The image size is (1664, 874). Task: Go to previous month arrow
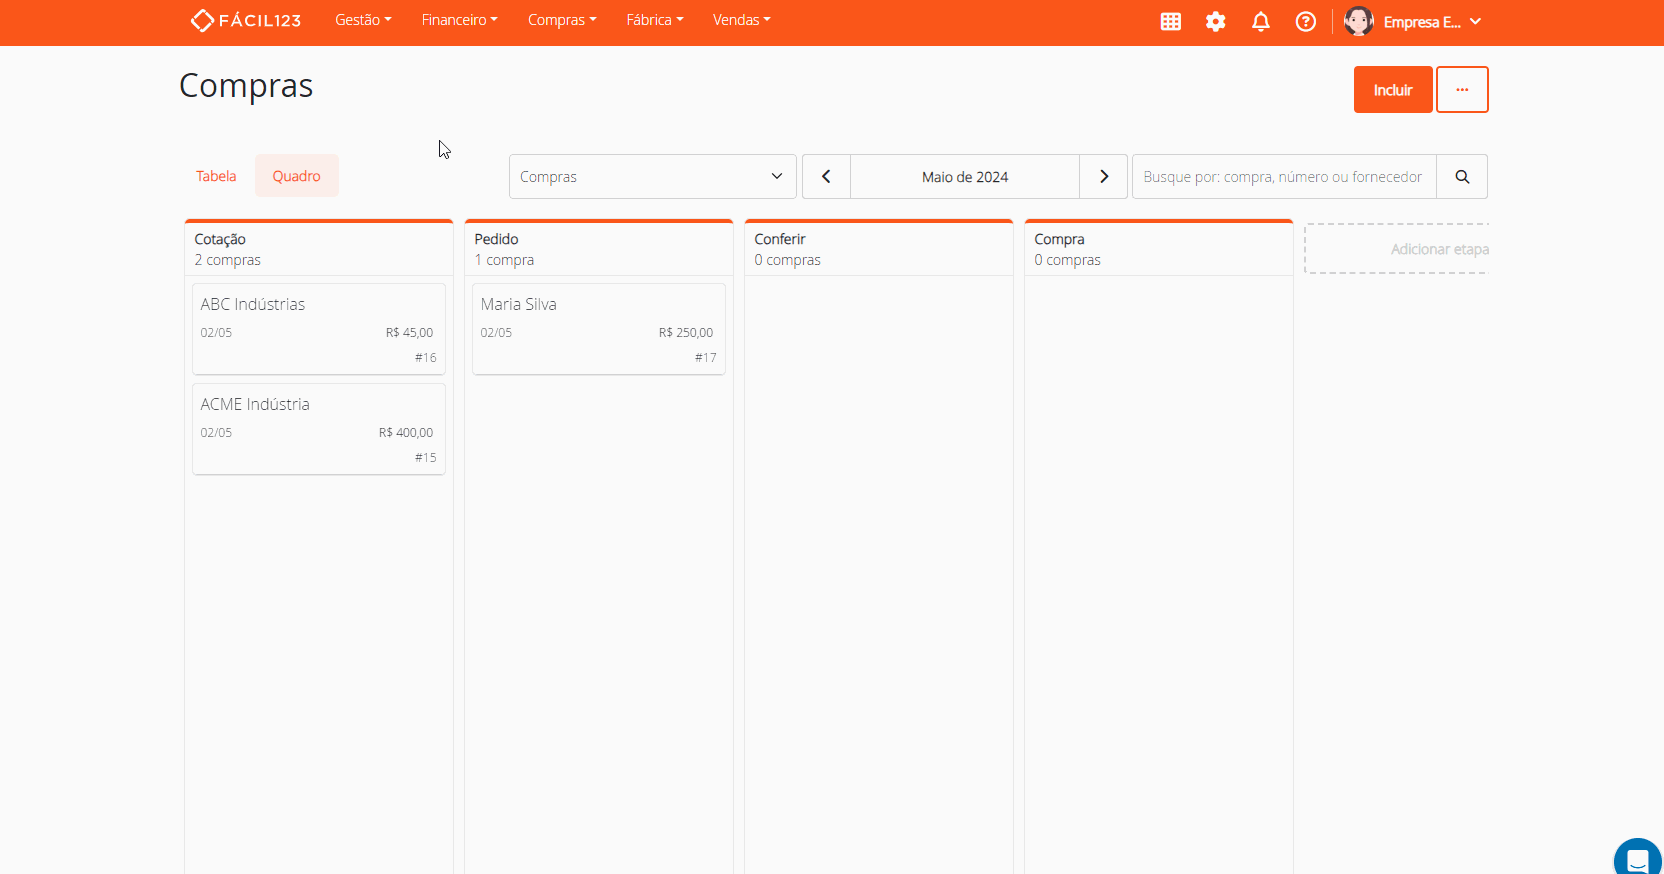(x=826, y=177)
